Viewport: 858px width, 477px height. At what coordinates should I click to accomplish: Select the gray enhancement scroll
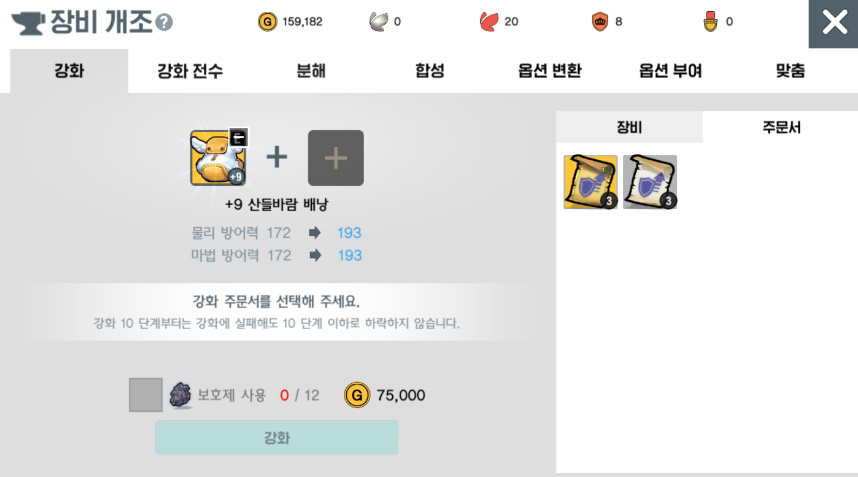(650, 182)
